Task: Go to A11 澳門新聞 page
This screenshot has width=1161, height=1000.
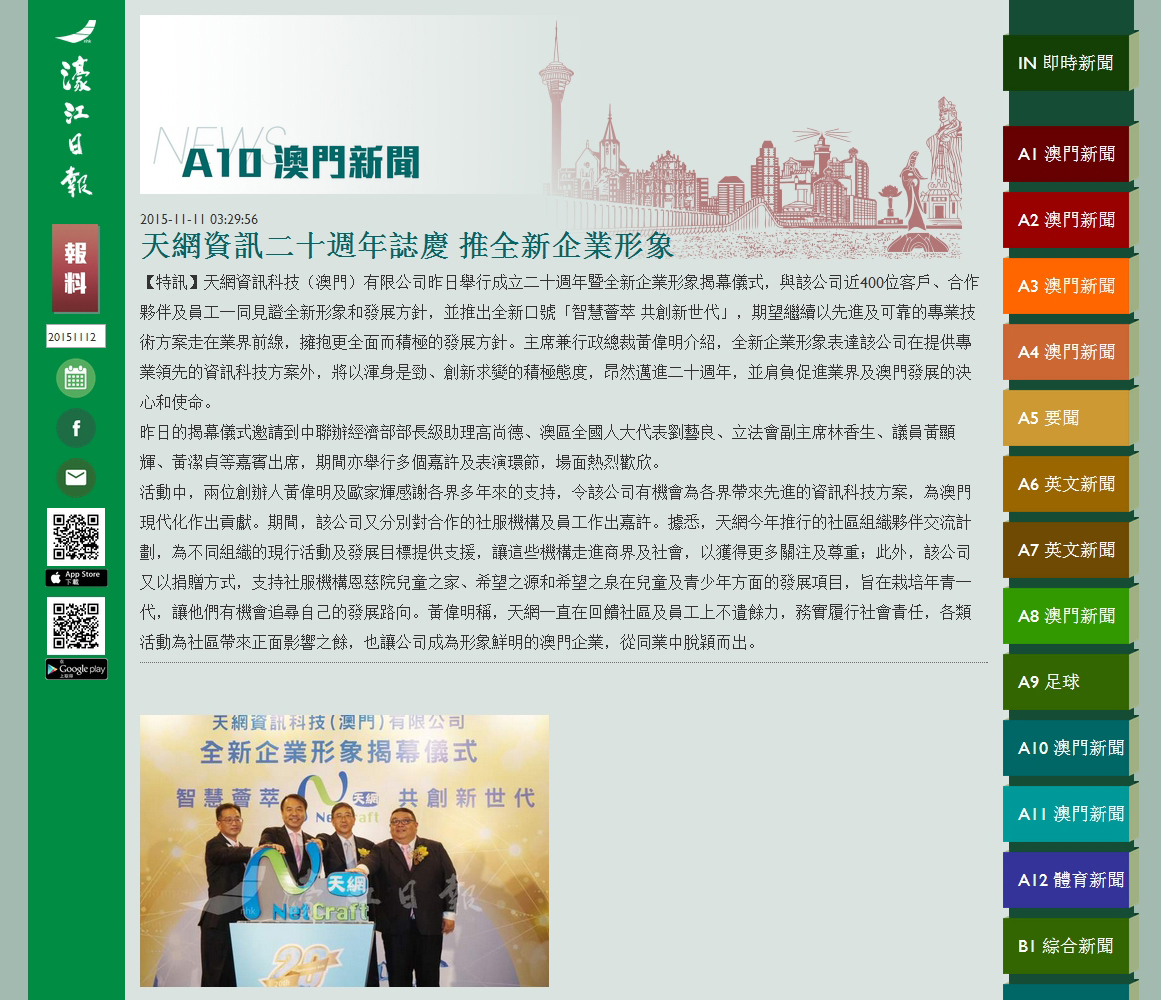Action: (1065, 813)
